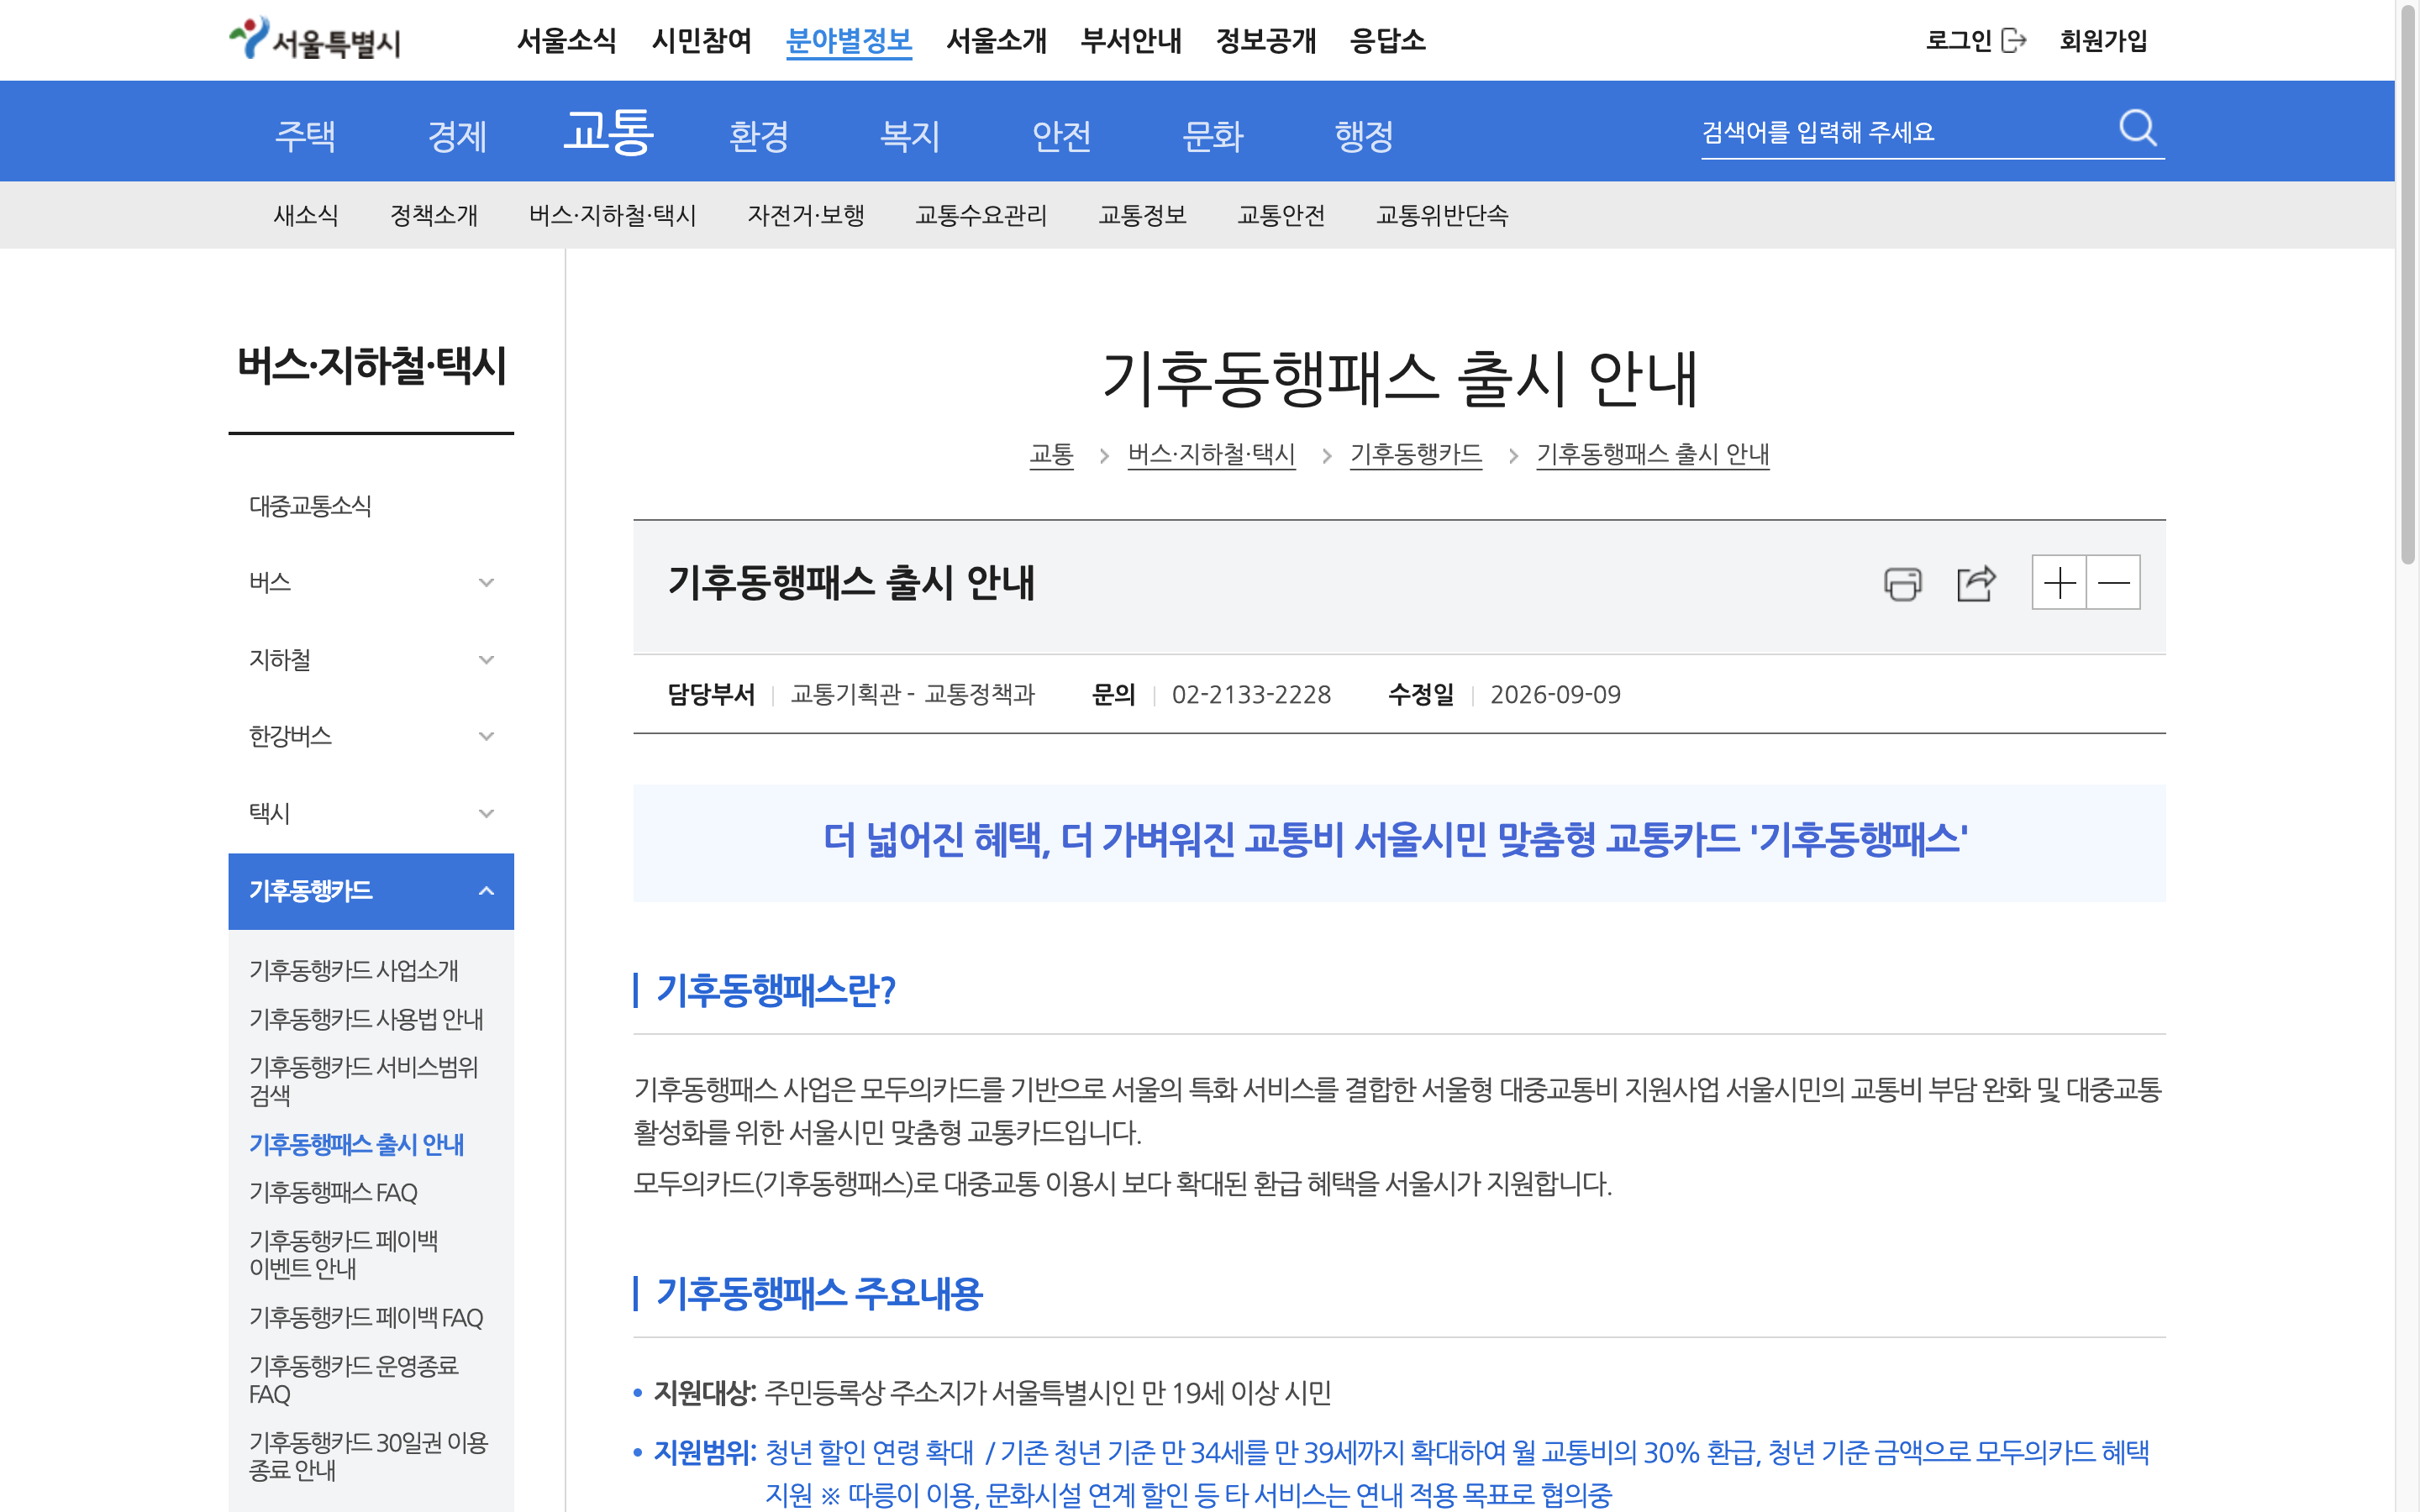Expand the 한강버스 sidebar menu
Screen dimensions: 2420x1512
pos(371,737)
